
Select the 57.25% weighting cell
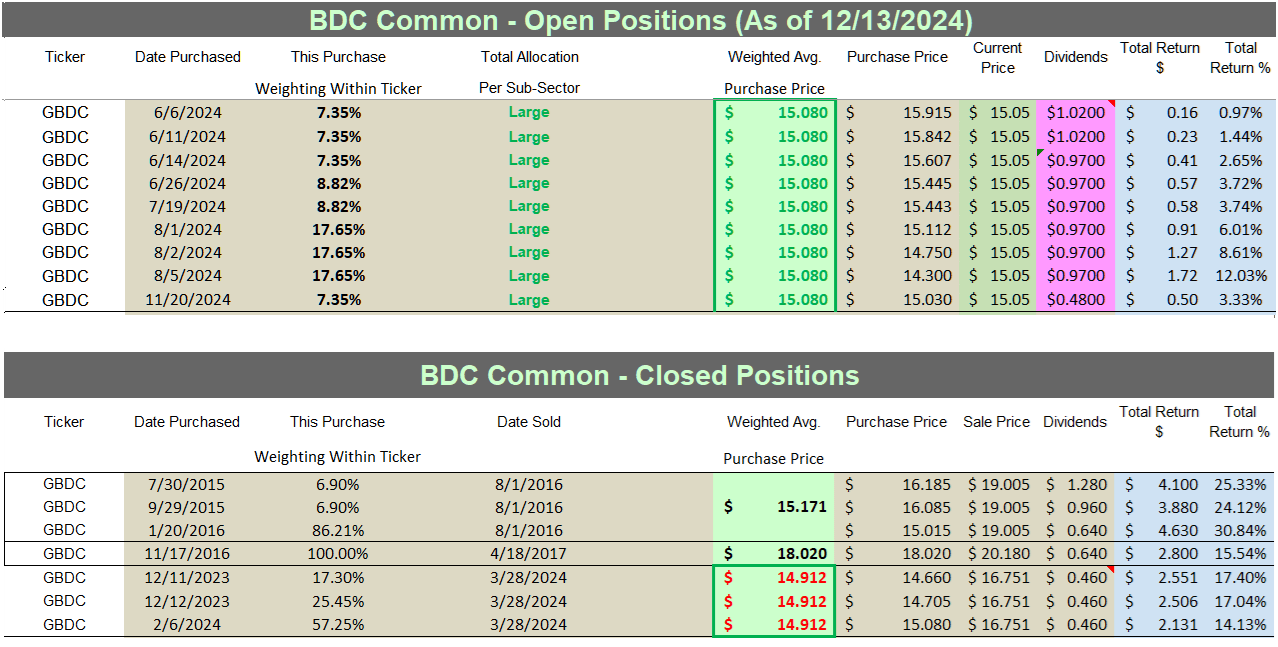(337, 625)
